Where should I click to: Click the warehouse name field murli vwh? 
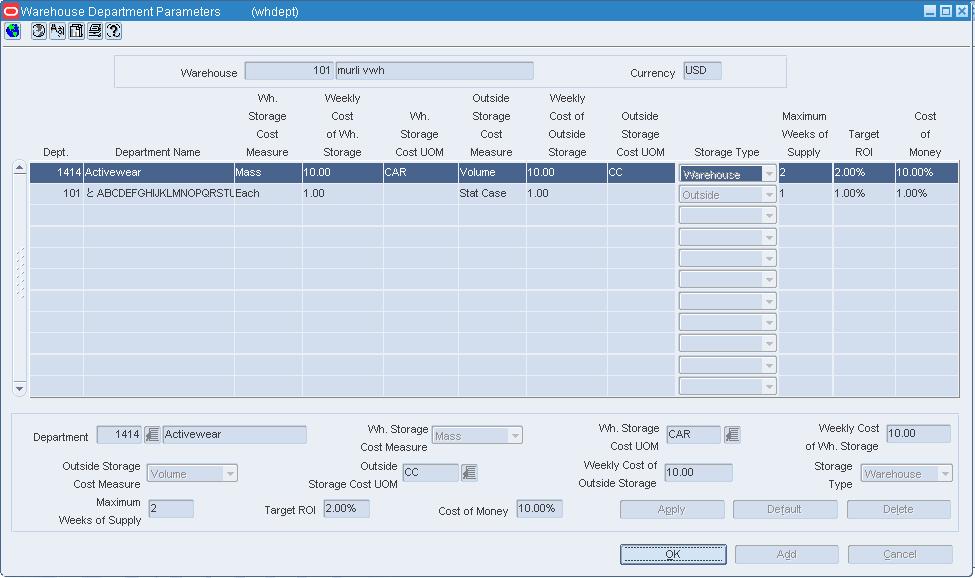tap(434, 71)
